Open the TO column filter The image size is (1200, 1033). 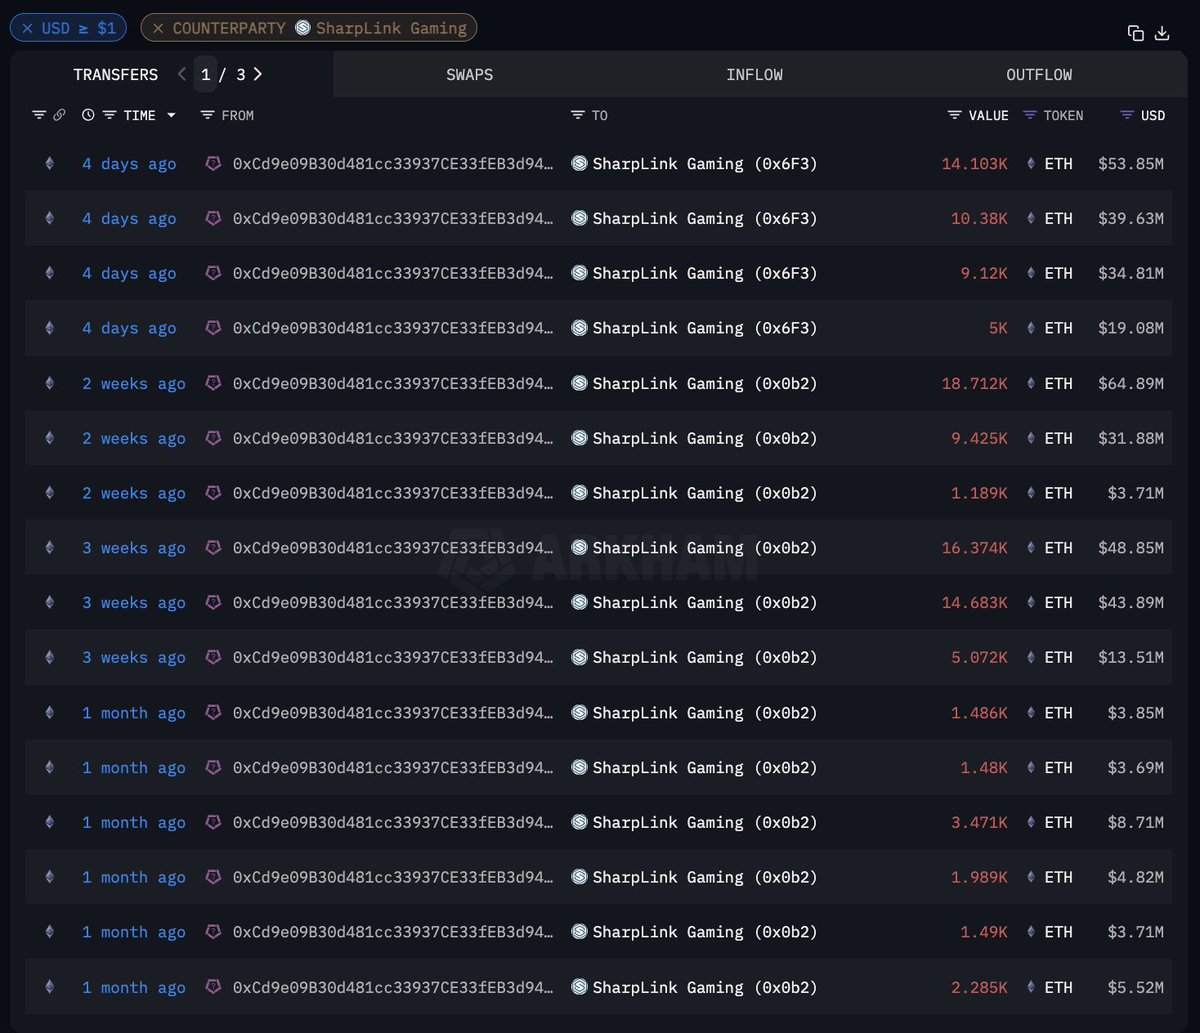pos(578,115)
